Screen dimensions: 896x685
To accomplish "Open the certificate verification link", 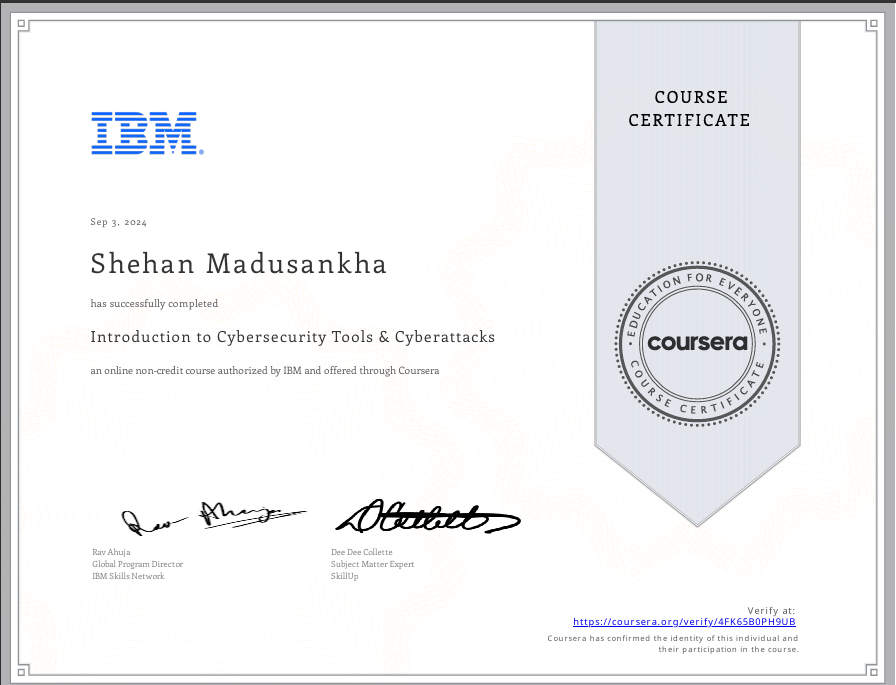I will 683,621.
